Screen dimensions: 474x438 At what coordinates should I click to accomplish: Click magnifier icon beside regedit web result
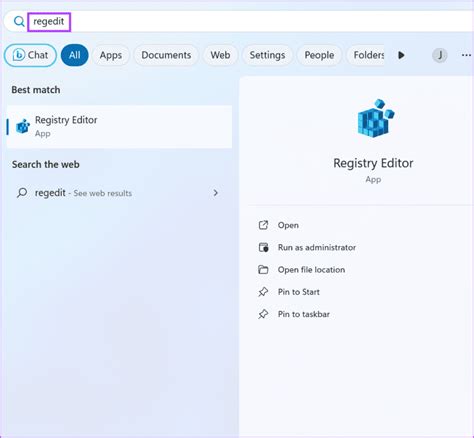22,193
